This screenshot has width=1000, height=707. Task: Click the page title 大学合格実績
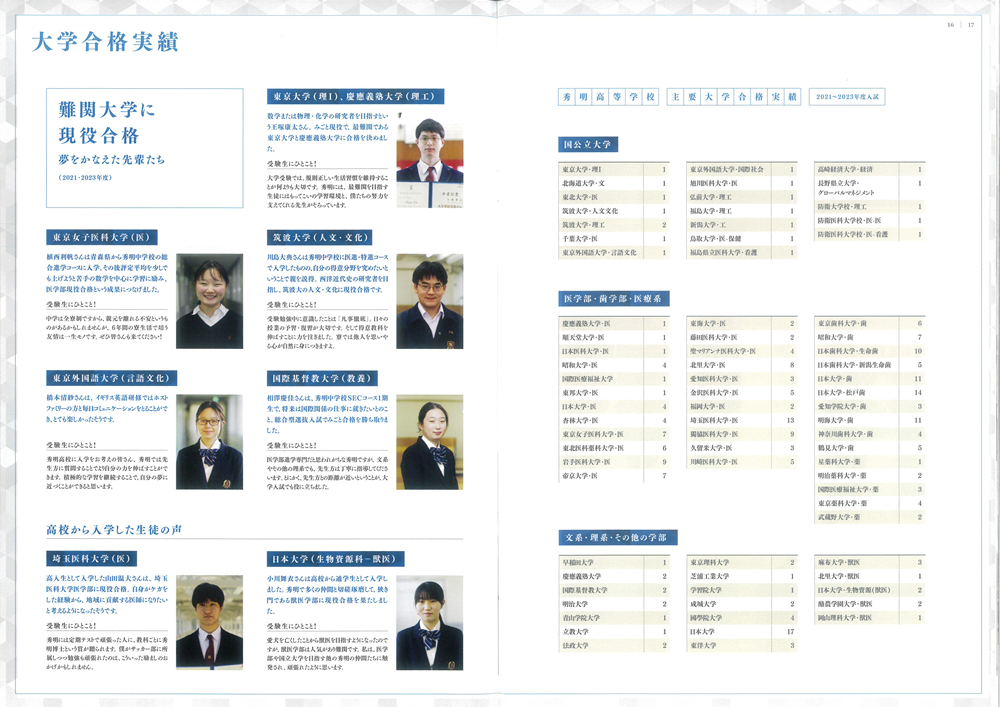105,42
